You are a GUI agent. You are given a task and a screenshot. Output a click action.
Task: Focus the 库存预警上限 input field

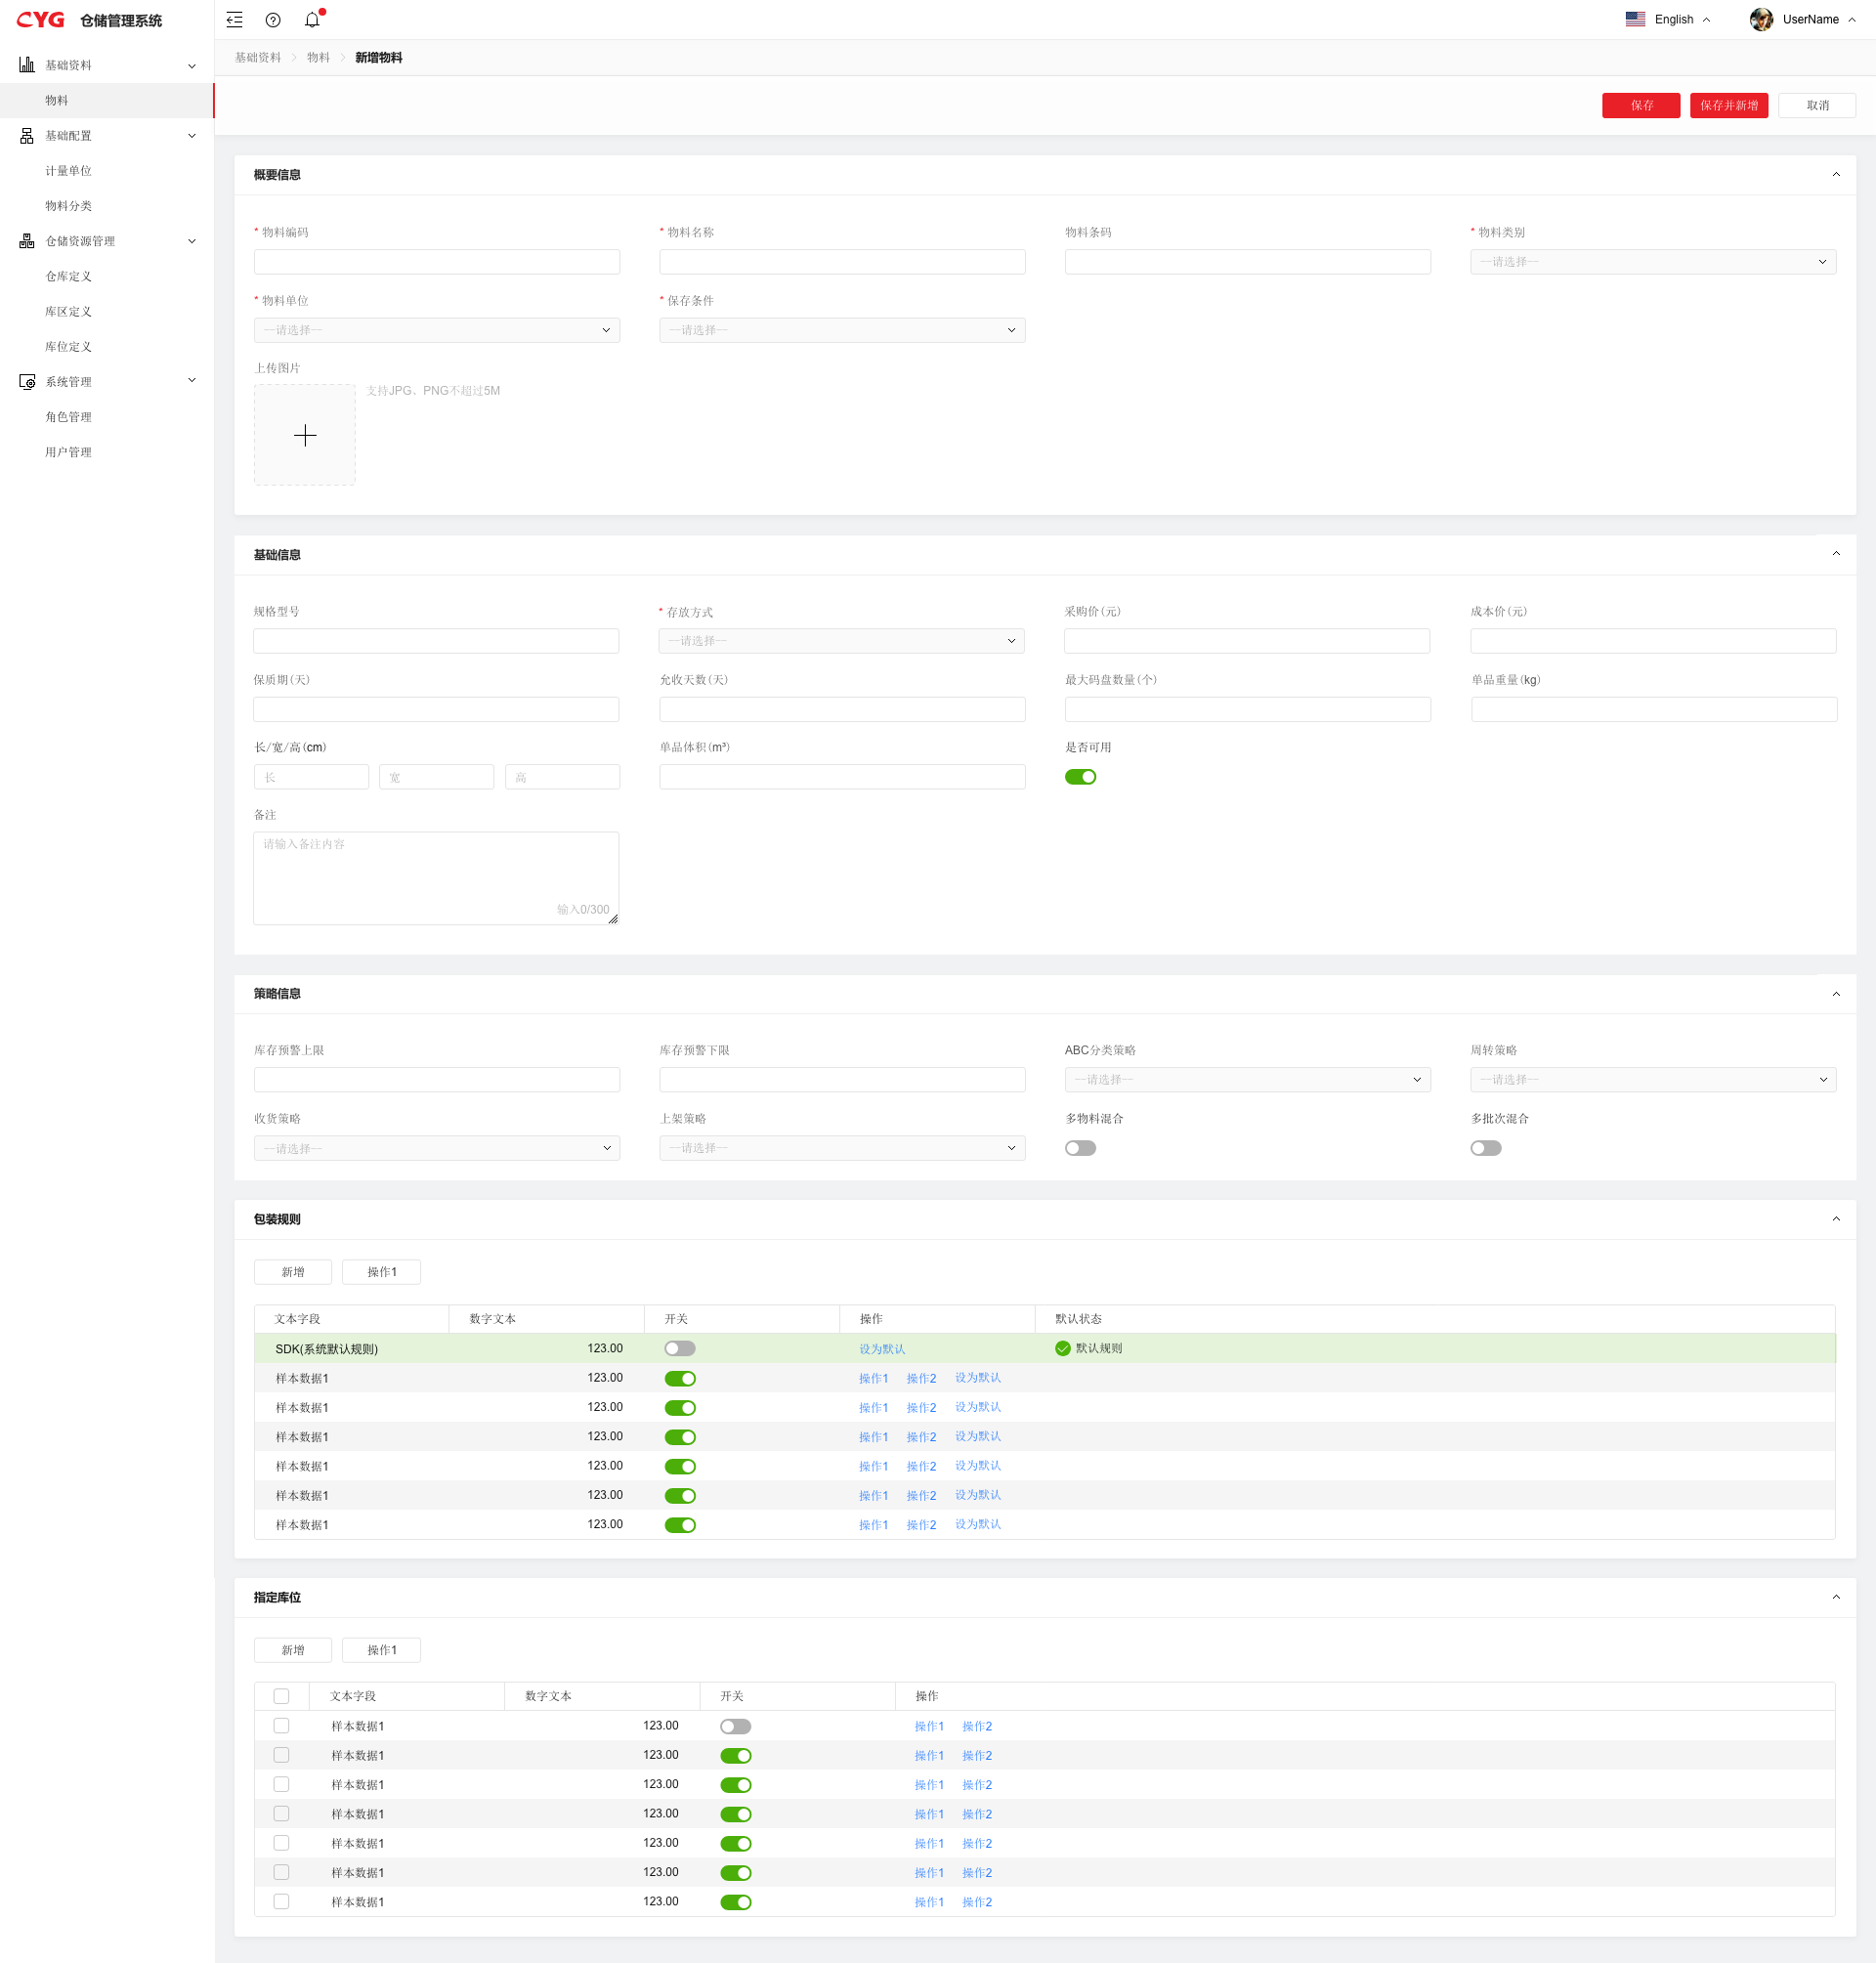pyautogui.click(x=437, y=1080)
